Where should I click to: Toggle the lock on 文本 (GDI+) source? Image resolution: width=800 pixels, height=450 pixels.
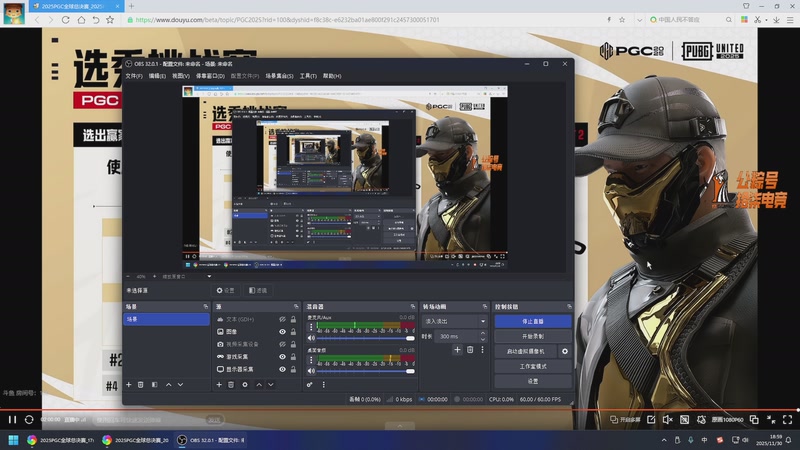point(293,319)
